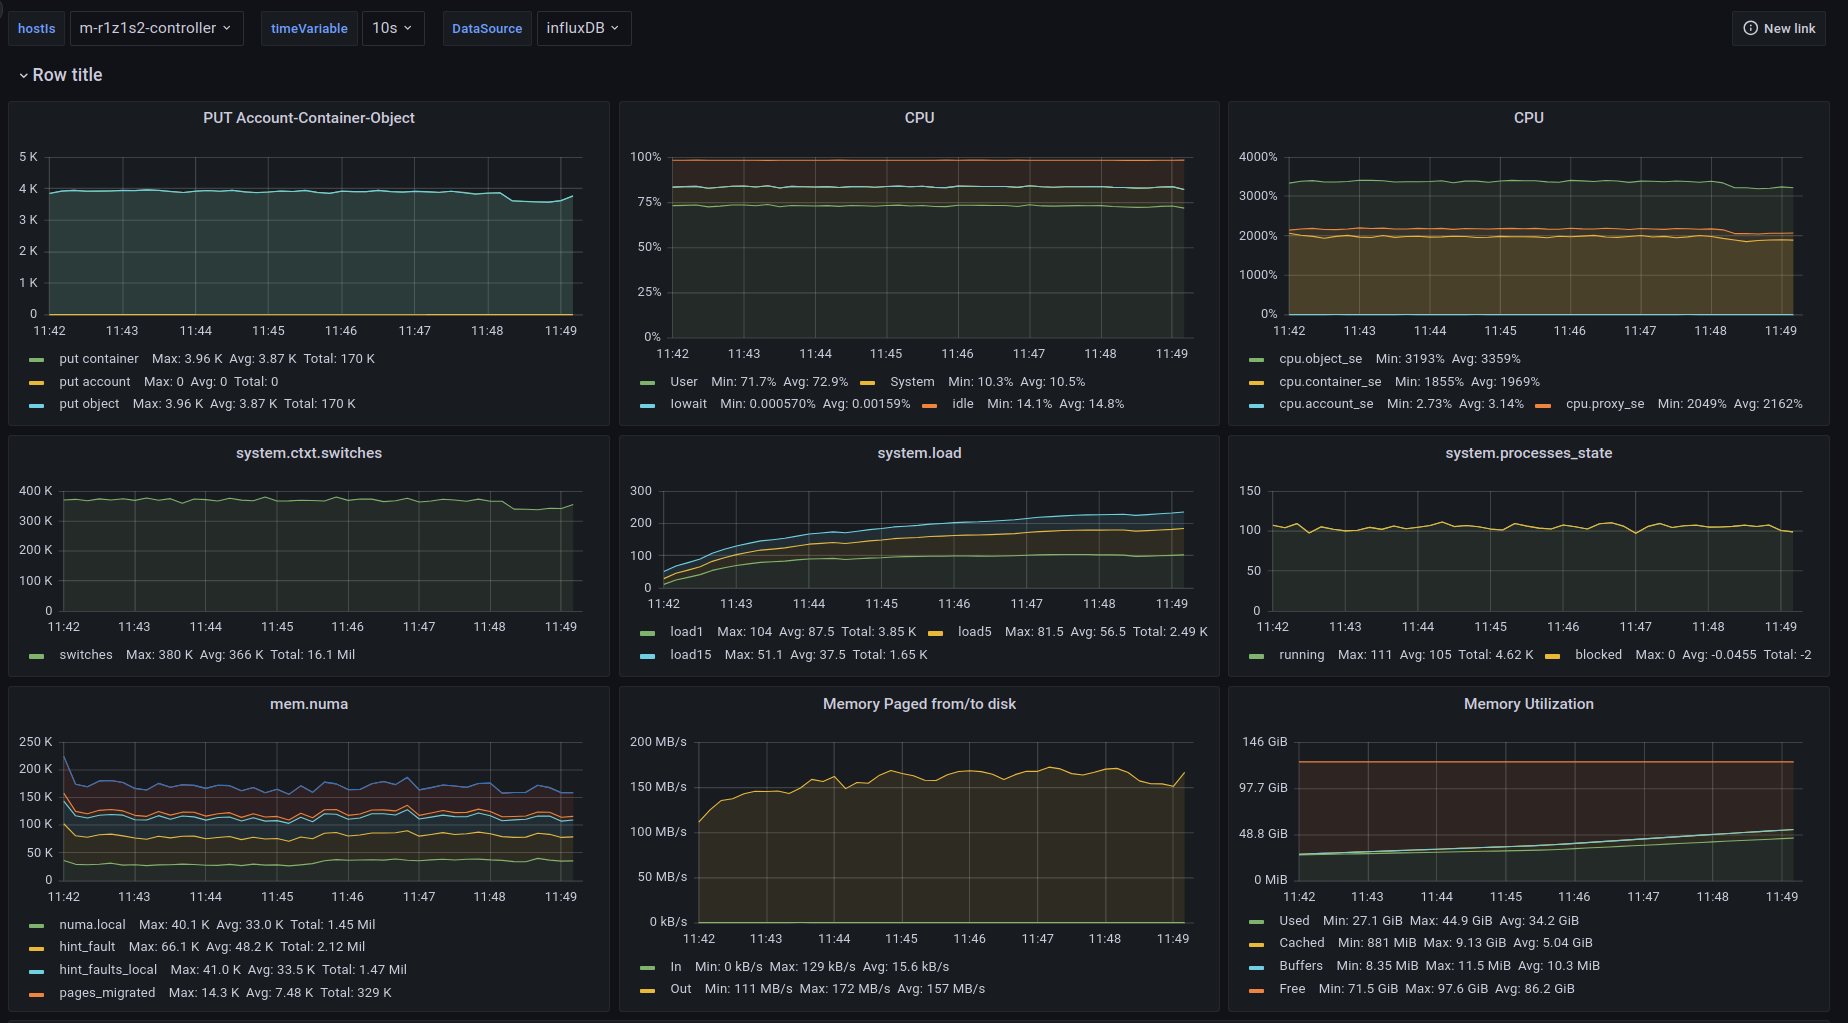Click the yellow swatch beside cpu.container_se

coord(1256,383)
